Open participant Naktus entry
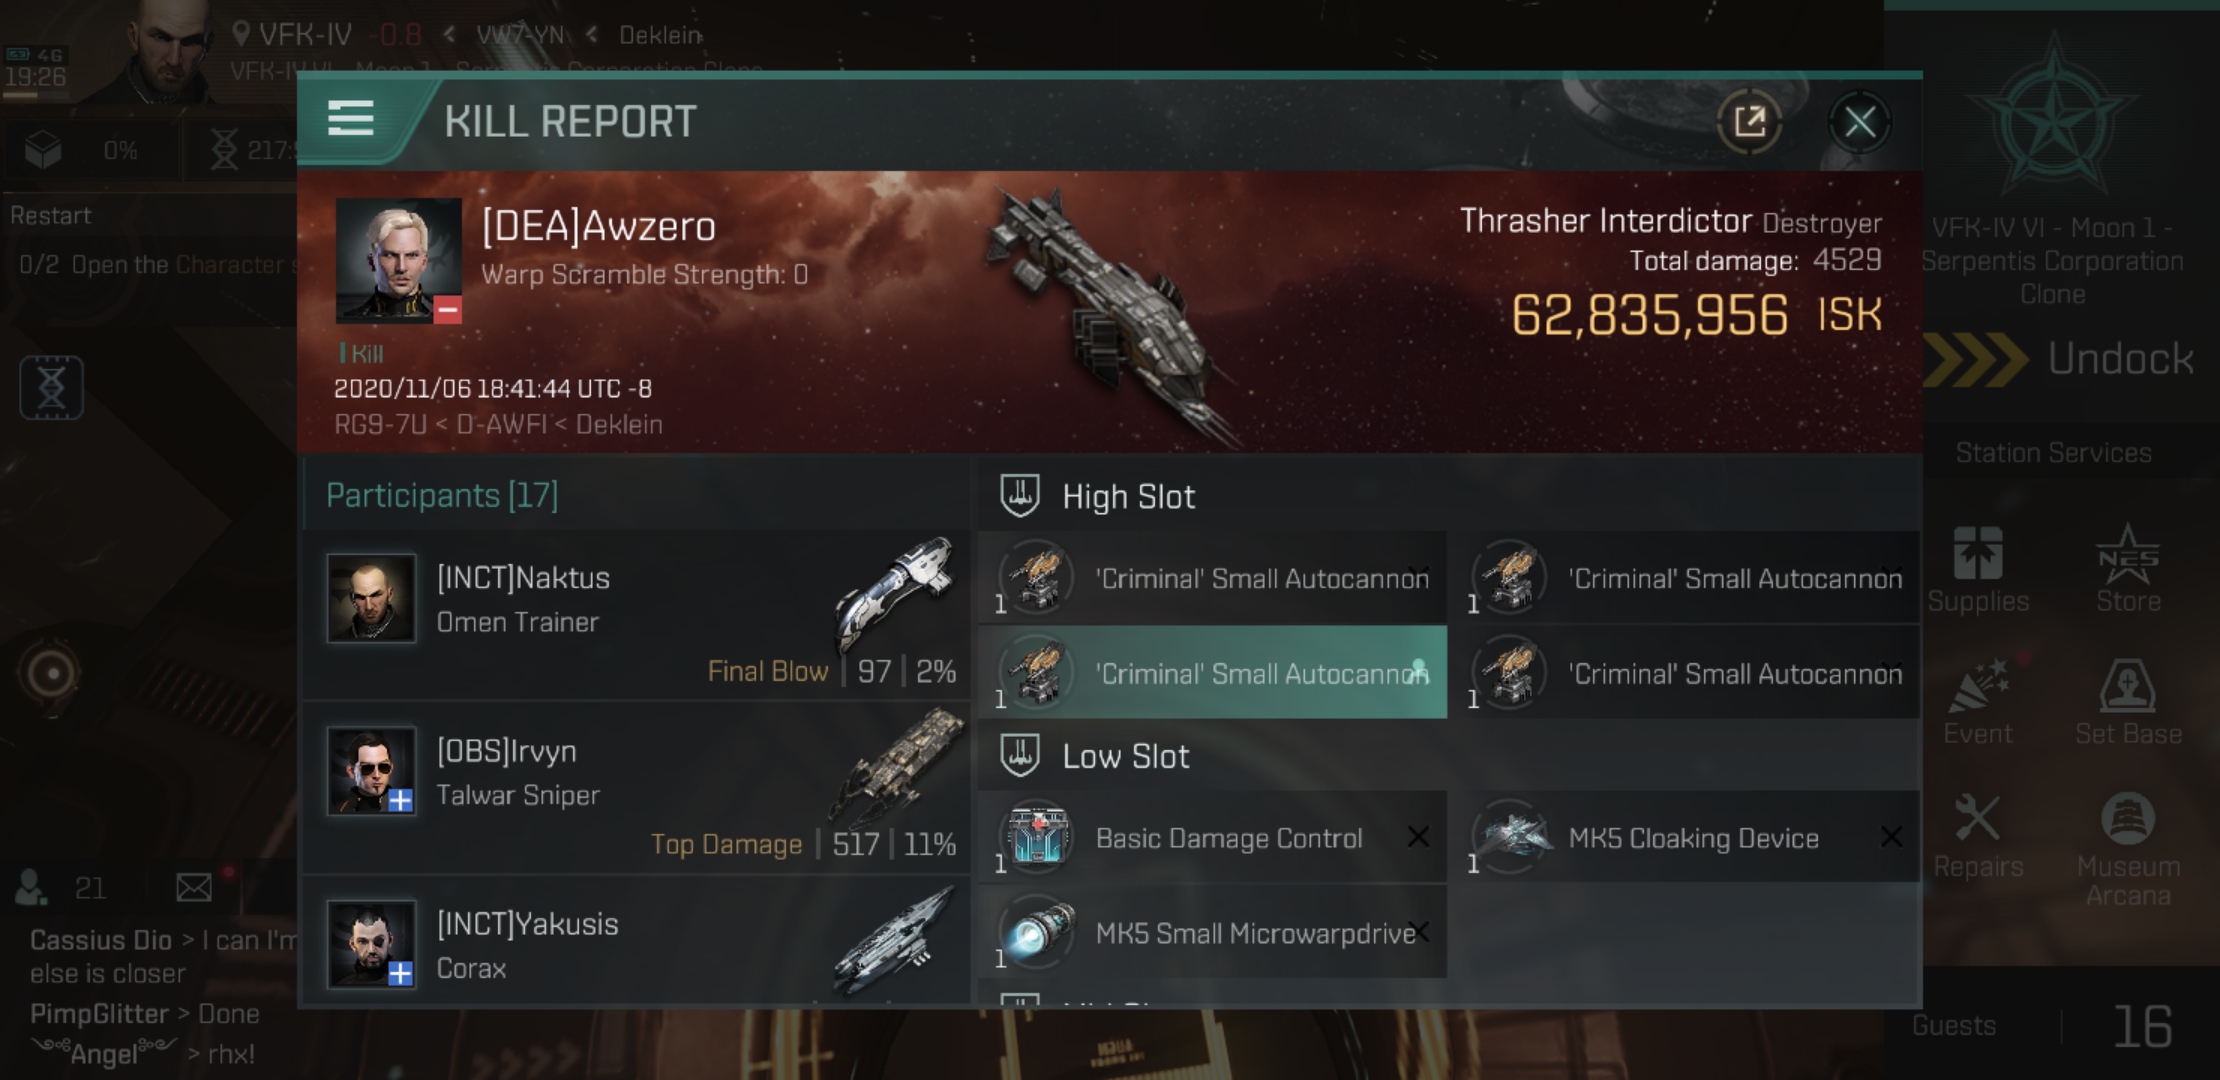2220x1080 pixels. click(635, 614)
